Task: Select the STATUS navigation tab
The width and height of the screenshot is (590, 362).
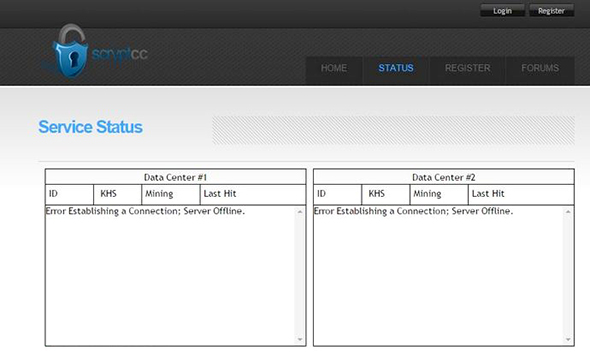Action: pyautogui.click(x=396, y=68)
